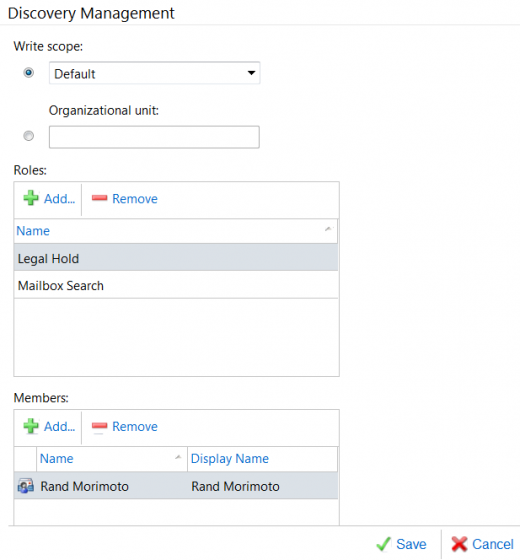Click the green plus icon under Members
The width and height of the screenshot is (520, 560).
coord(31,426)
